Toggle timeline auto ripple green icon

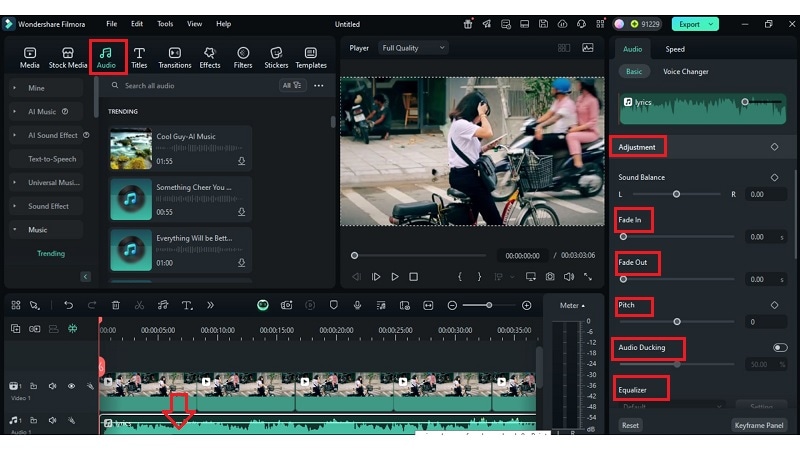(x=73, y=329)
